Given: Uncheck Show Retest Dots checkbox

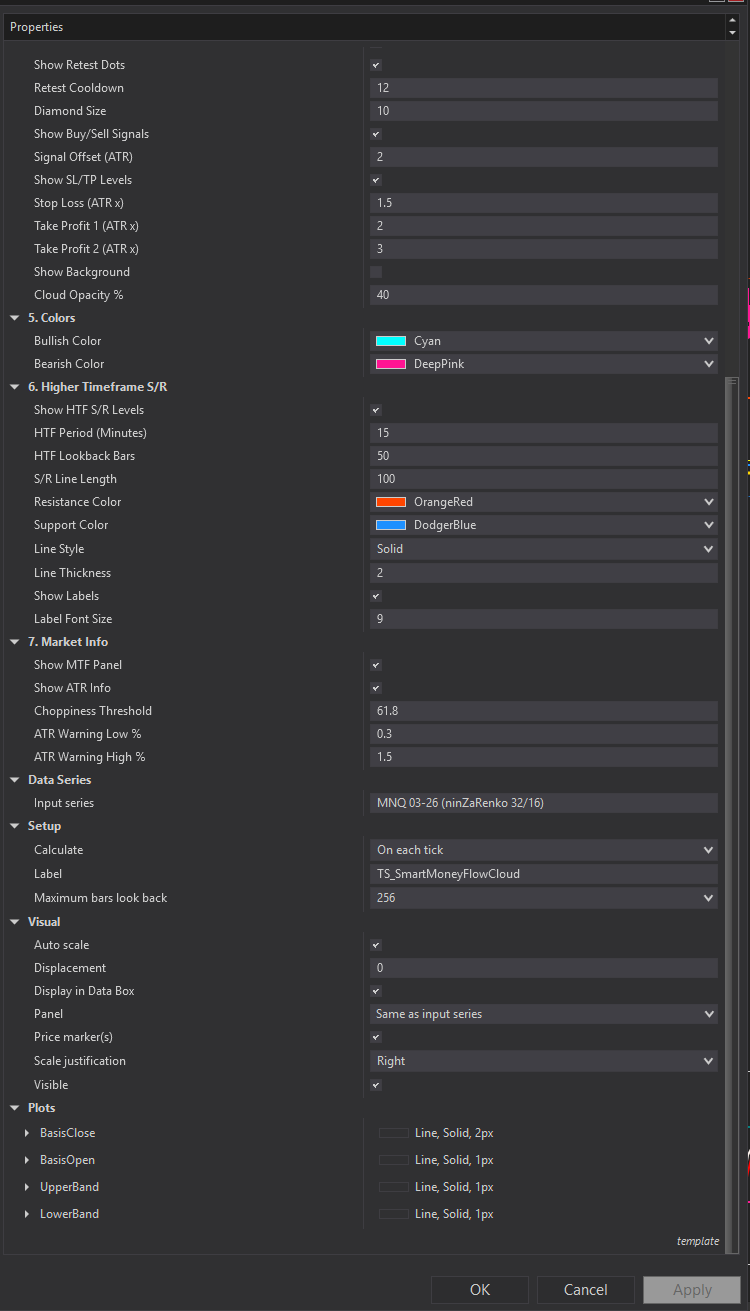Looking at the screenshot, I should pyautogui.click(x=376, y=65).
